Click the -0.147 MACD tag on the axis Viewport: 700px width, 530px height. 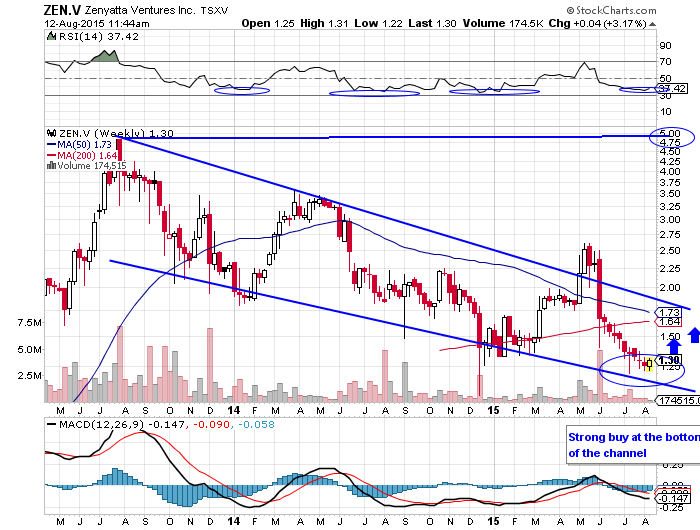coord(672,498)
